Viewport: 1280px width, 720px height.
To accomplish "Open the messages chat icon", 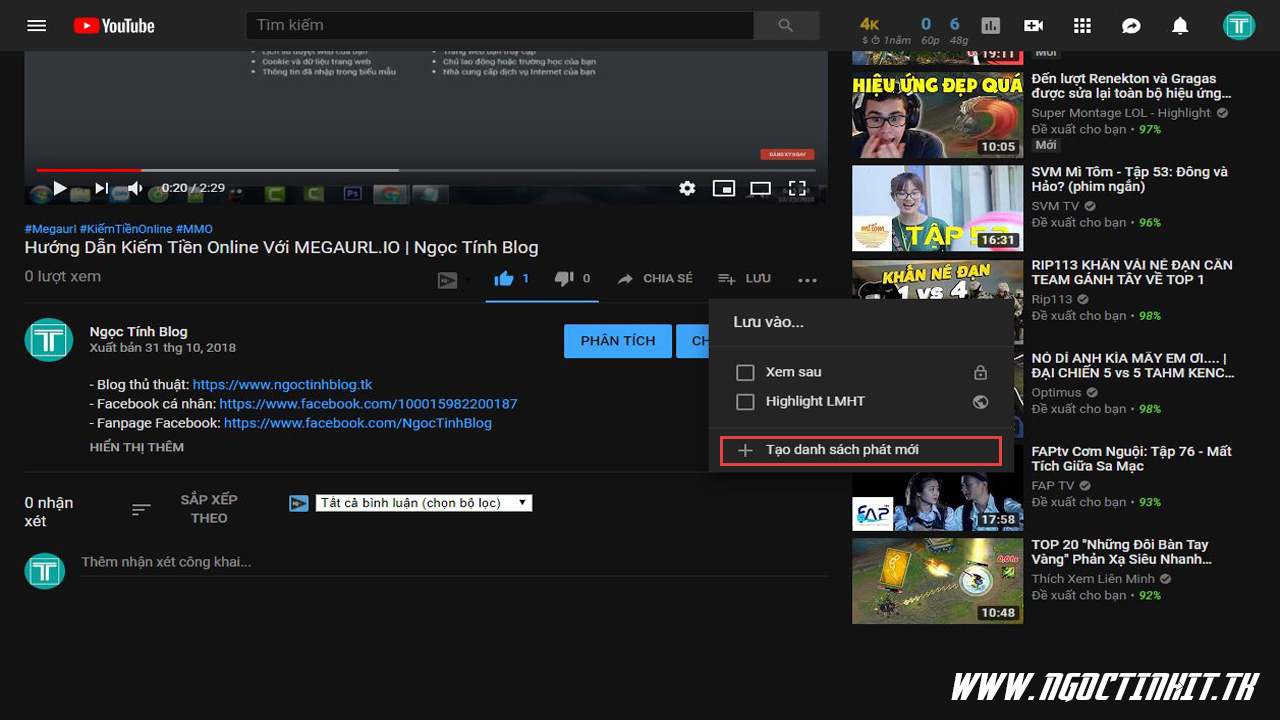I will [x=1131, y=26].
